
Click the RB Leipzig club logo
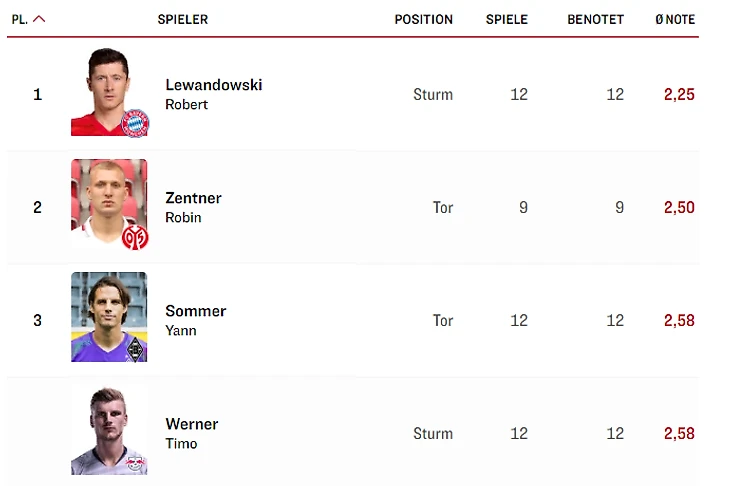[133, 461]
